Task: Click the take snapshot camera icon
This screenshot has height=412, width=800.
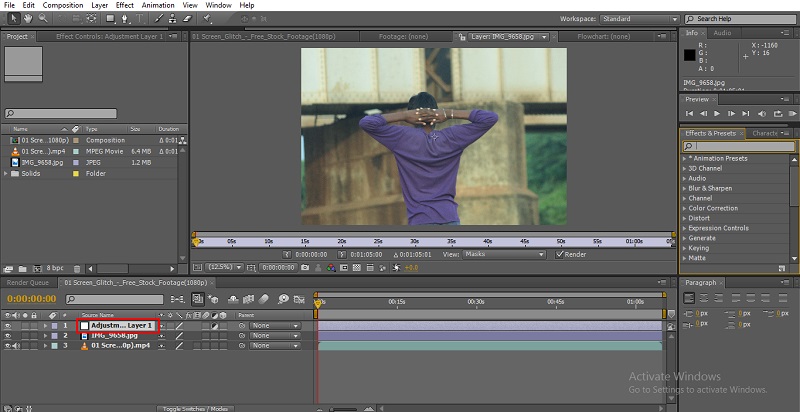Action: [x=305, y=267]
